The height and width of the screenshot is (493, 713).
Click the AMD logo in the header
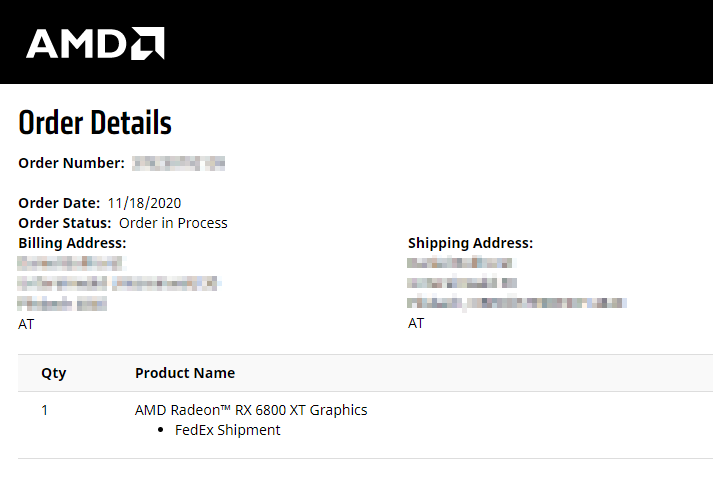point(95,42)
